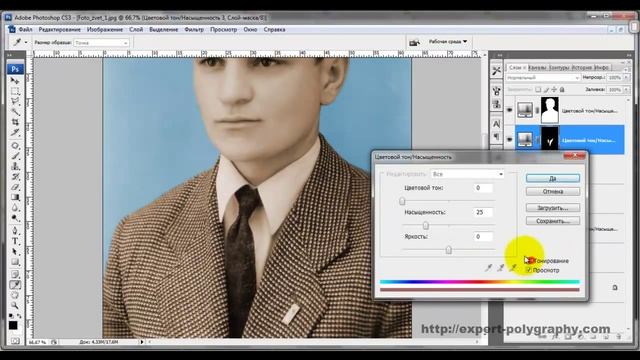
Task: Select the Slice tool
Action: point(15,132)
